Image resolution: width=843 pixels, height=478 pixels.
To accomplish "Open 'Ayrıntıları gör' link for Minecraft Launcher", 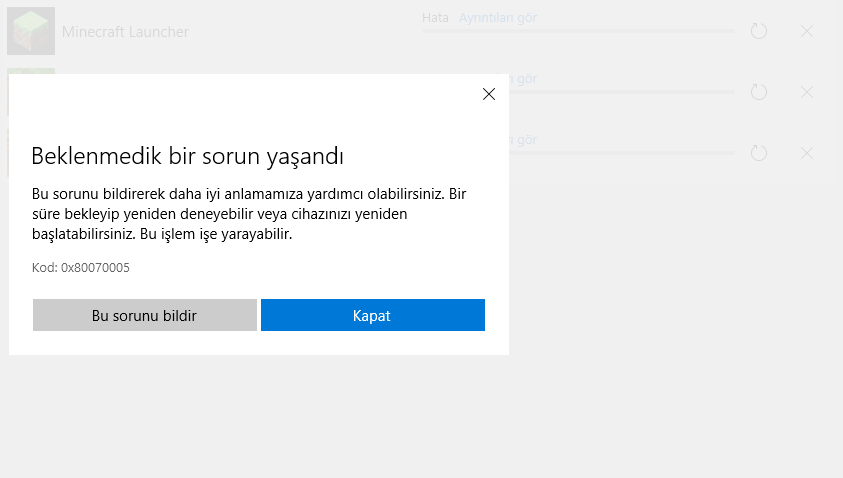I will [x=498, y=18].
